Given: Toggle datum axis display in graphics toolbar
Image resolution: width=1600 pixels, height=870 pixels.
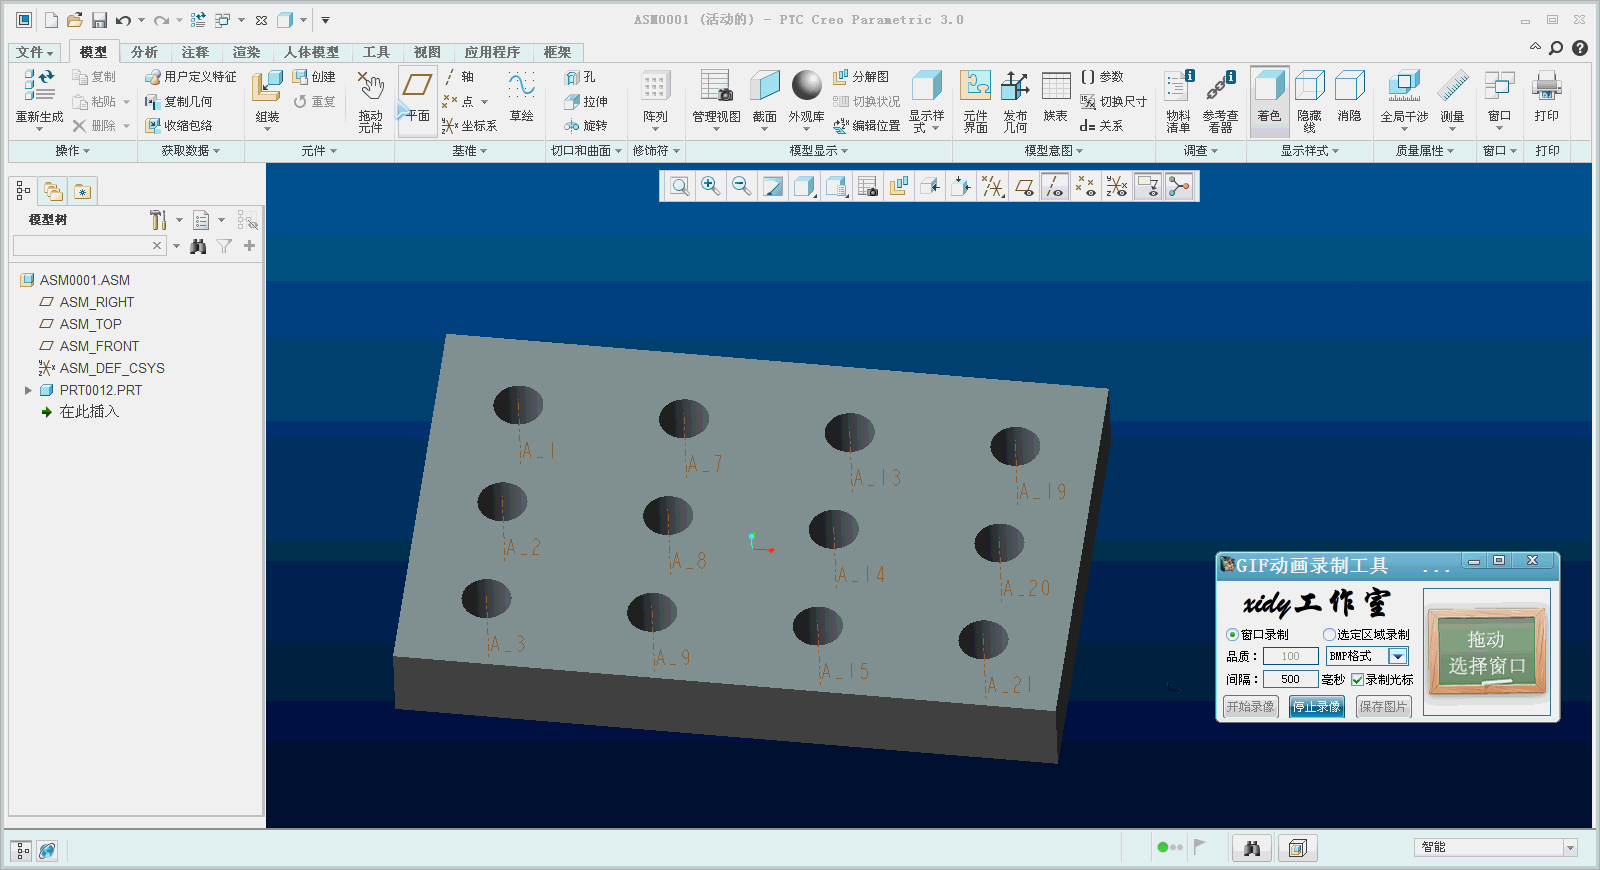Looking at the screenshot, I should click(1055, 186).
